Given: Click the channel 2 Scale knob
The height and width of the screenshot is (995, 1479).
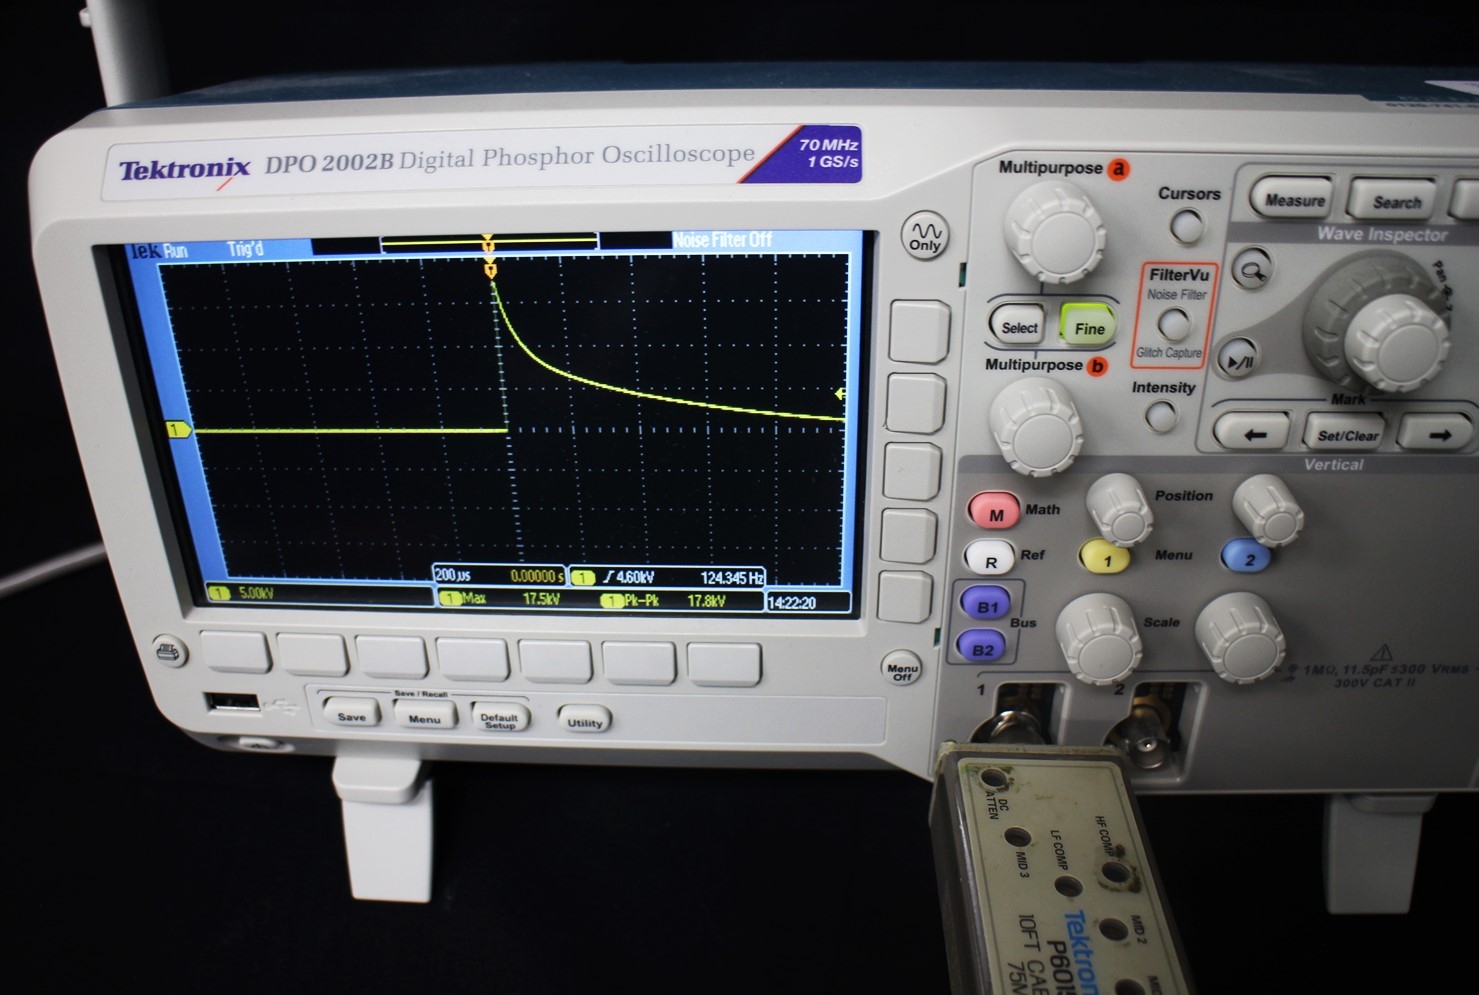Looking at the screenshot, I should pyautogui.click(x=1240, y=637).
